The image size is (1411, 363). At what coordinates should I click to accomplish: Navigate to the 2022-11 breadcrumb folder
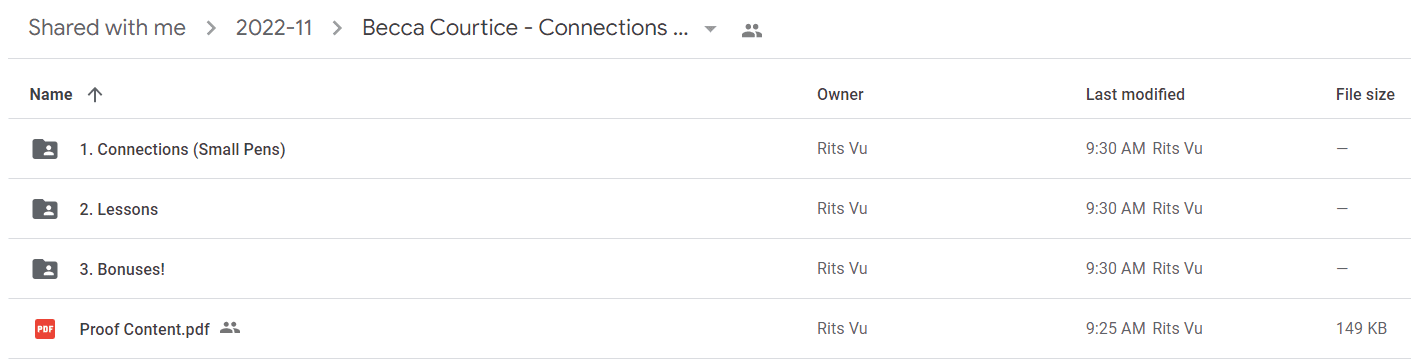274,28
